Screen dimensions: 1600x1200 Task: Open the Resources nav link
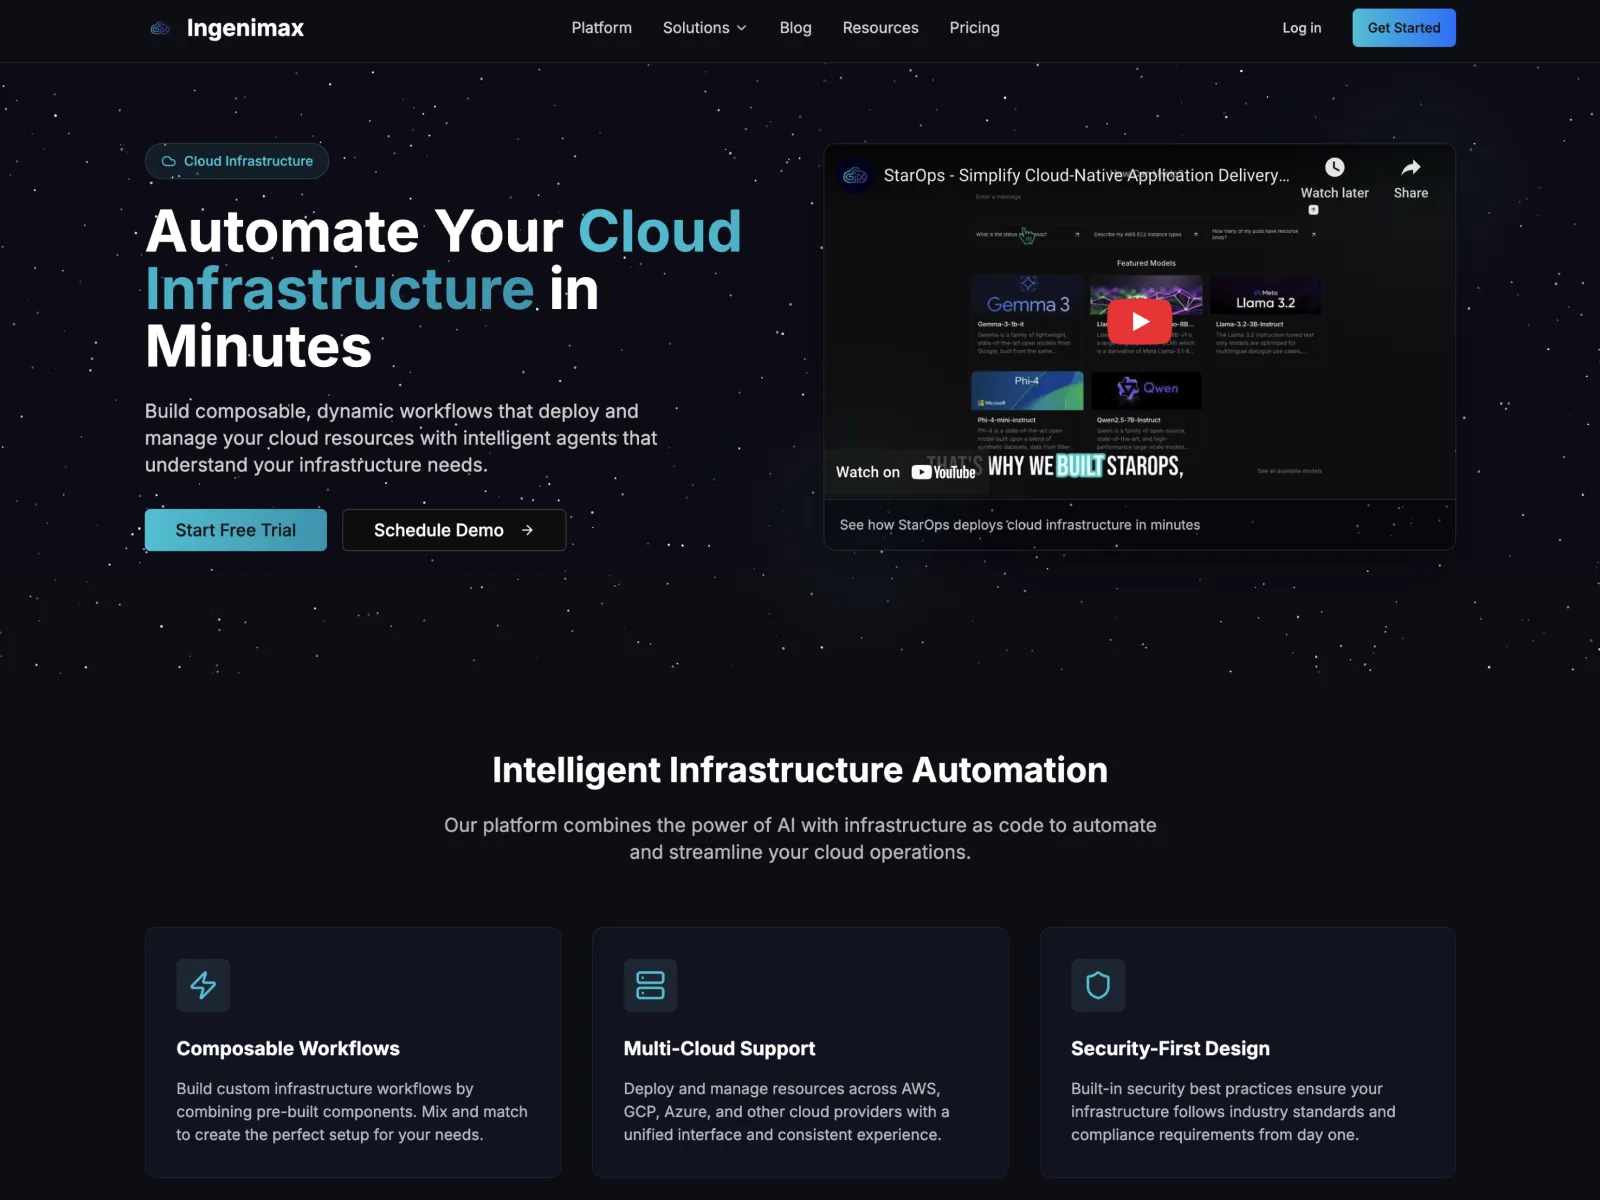tap(880, 28)
